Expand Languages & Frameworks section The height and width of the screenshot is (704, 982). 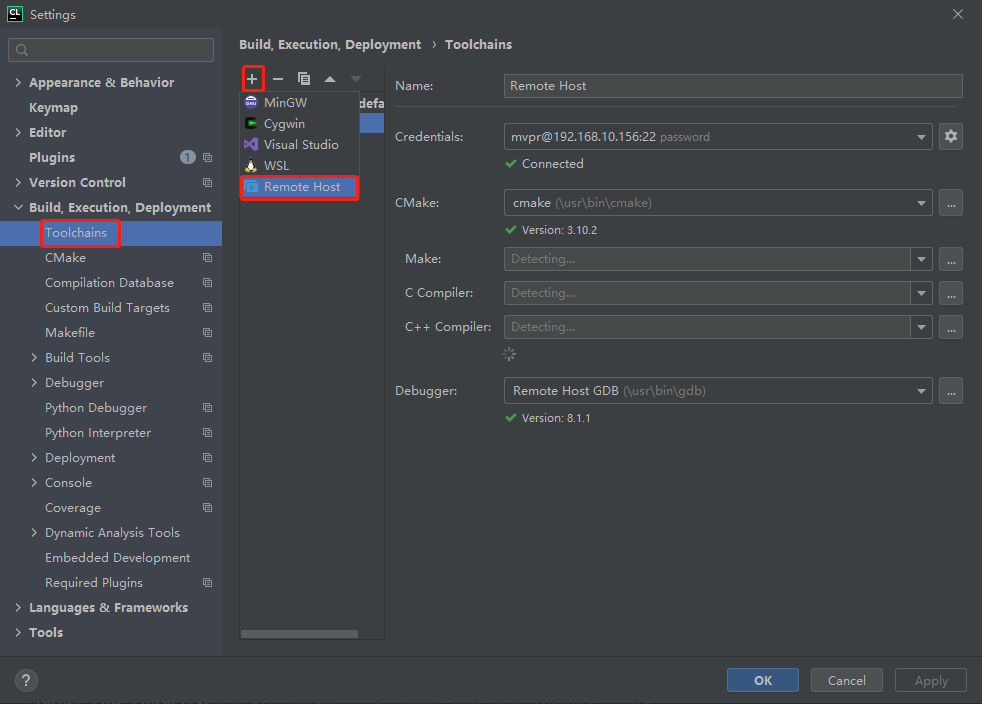click(x=18, y=608)
